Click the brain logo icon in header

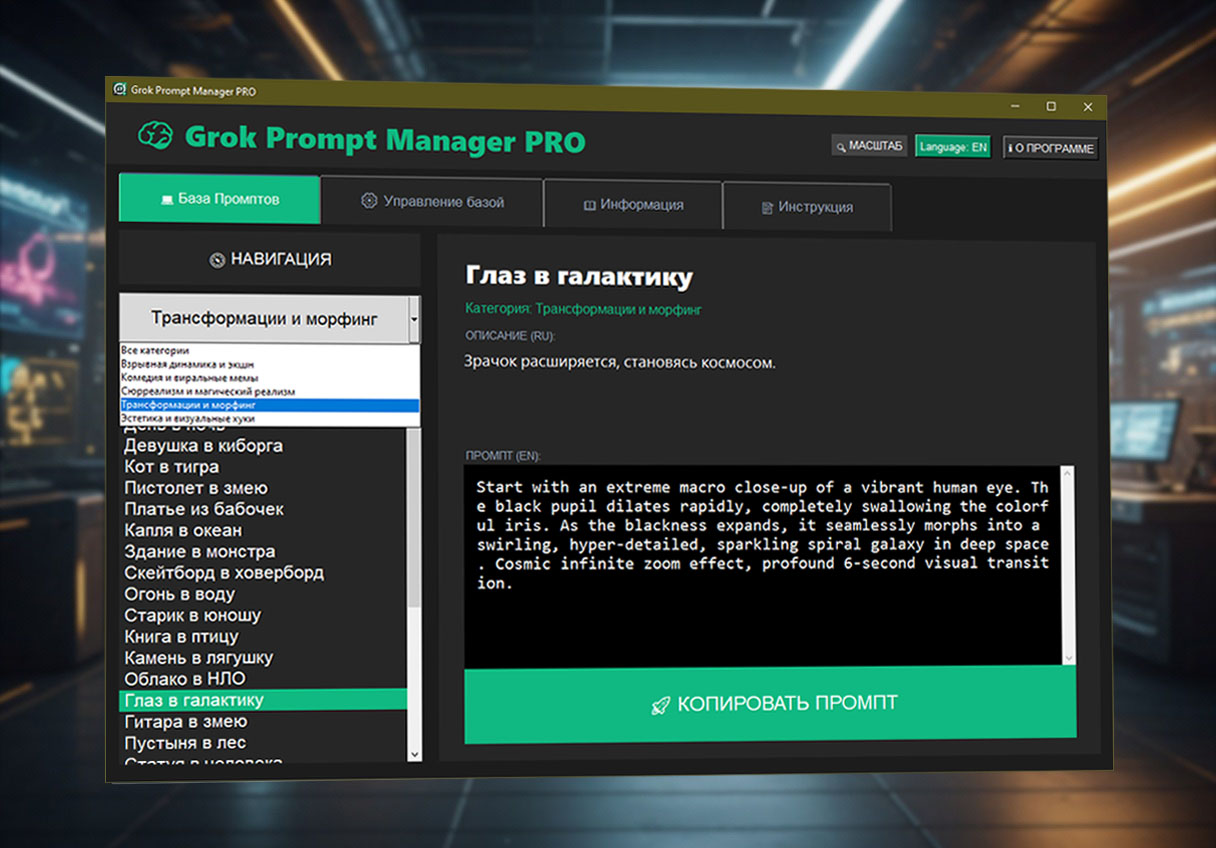[154, 136]
